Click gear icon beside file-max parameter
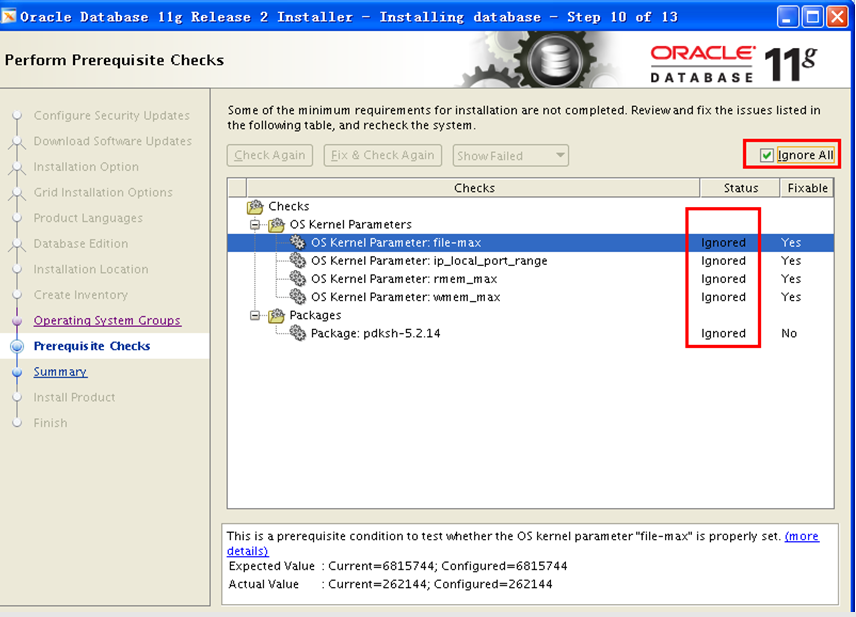856x617 pixels. (x=298, y=242)
